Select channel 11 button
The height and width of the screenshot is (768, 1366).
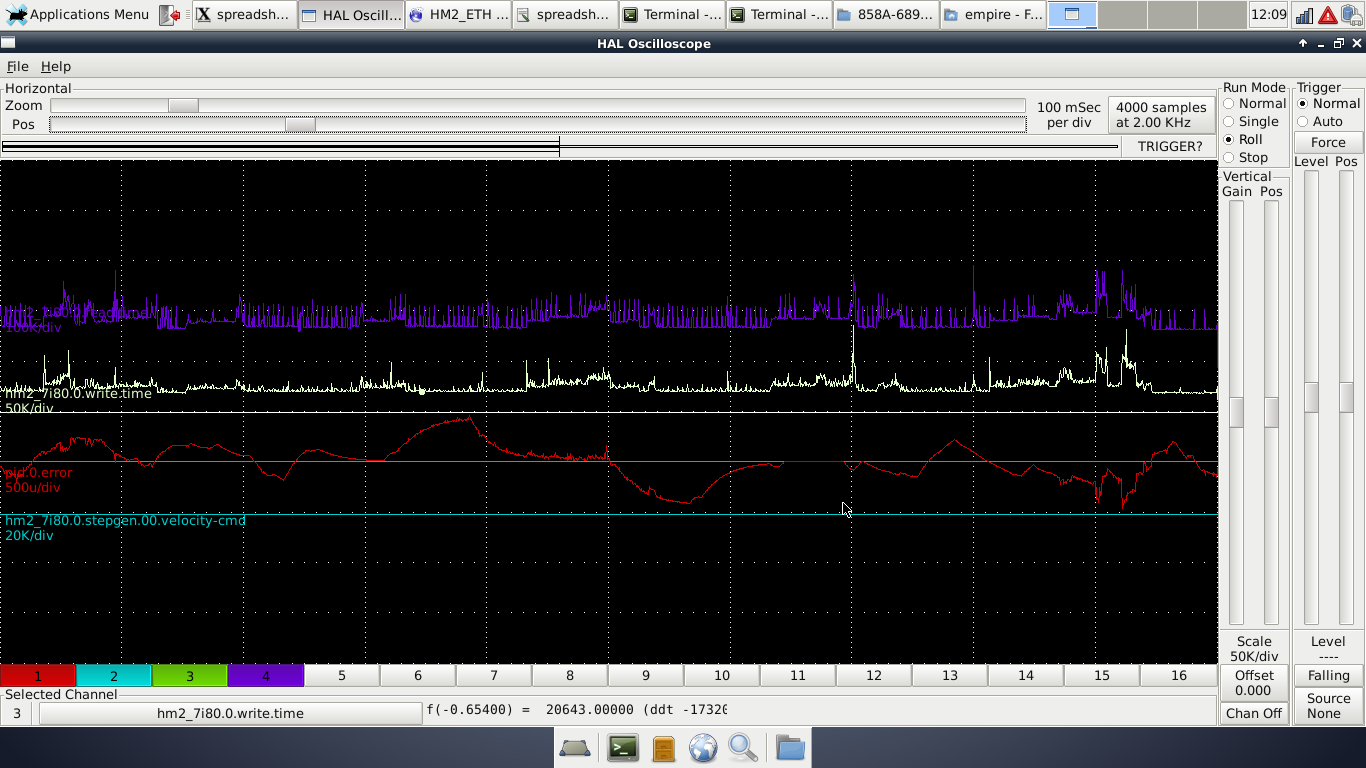point(798,675)
